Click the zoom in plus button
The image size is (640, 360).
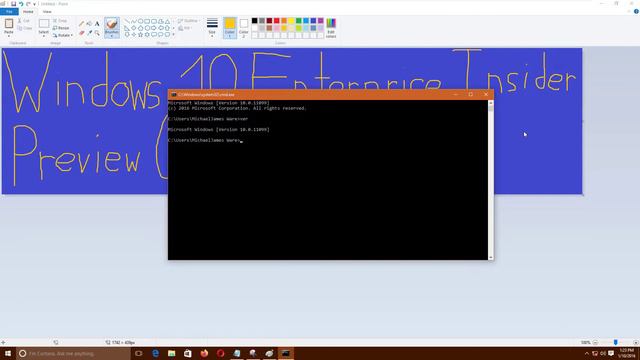(636, 342)
